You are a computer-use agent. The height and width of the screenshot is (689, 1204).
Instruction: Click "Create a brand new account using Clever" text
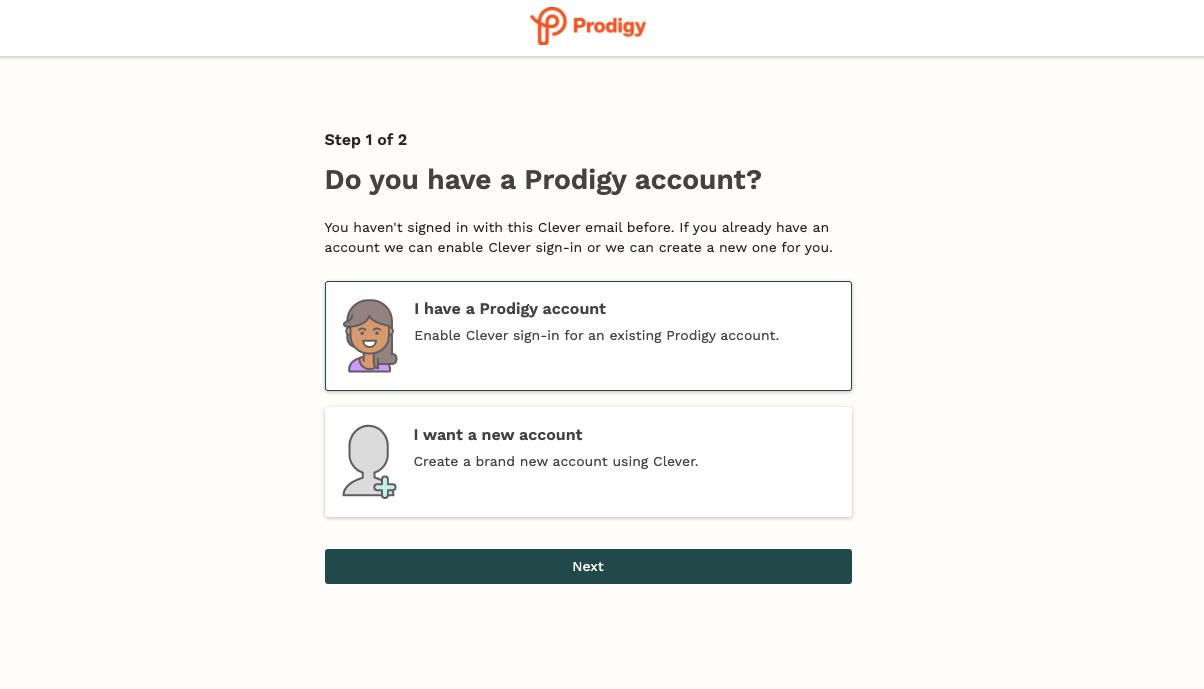tap(555, 462)
